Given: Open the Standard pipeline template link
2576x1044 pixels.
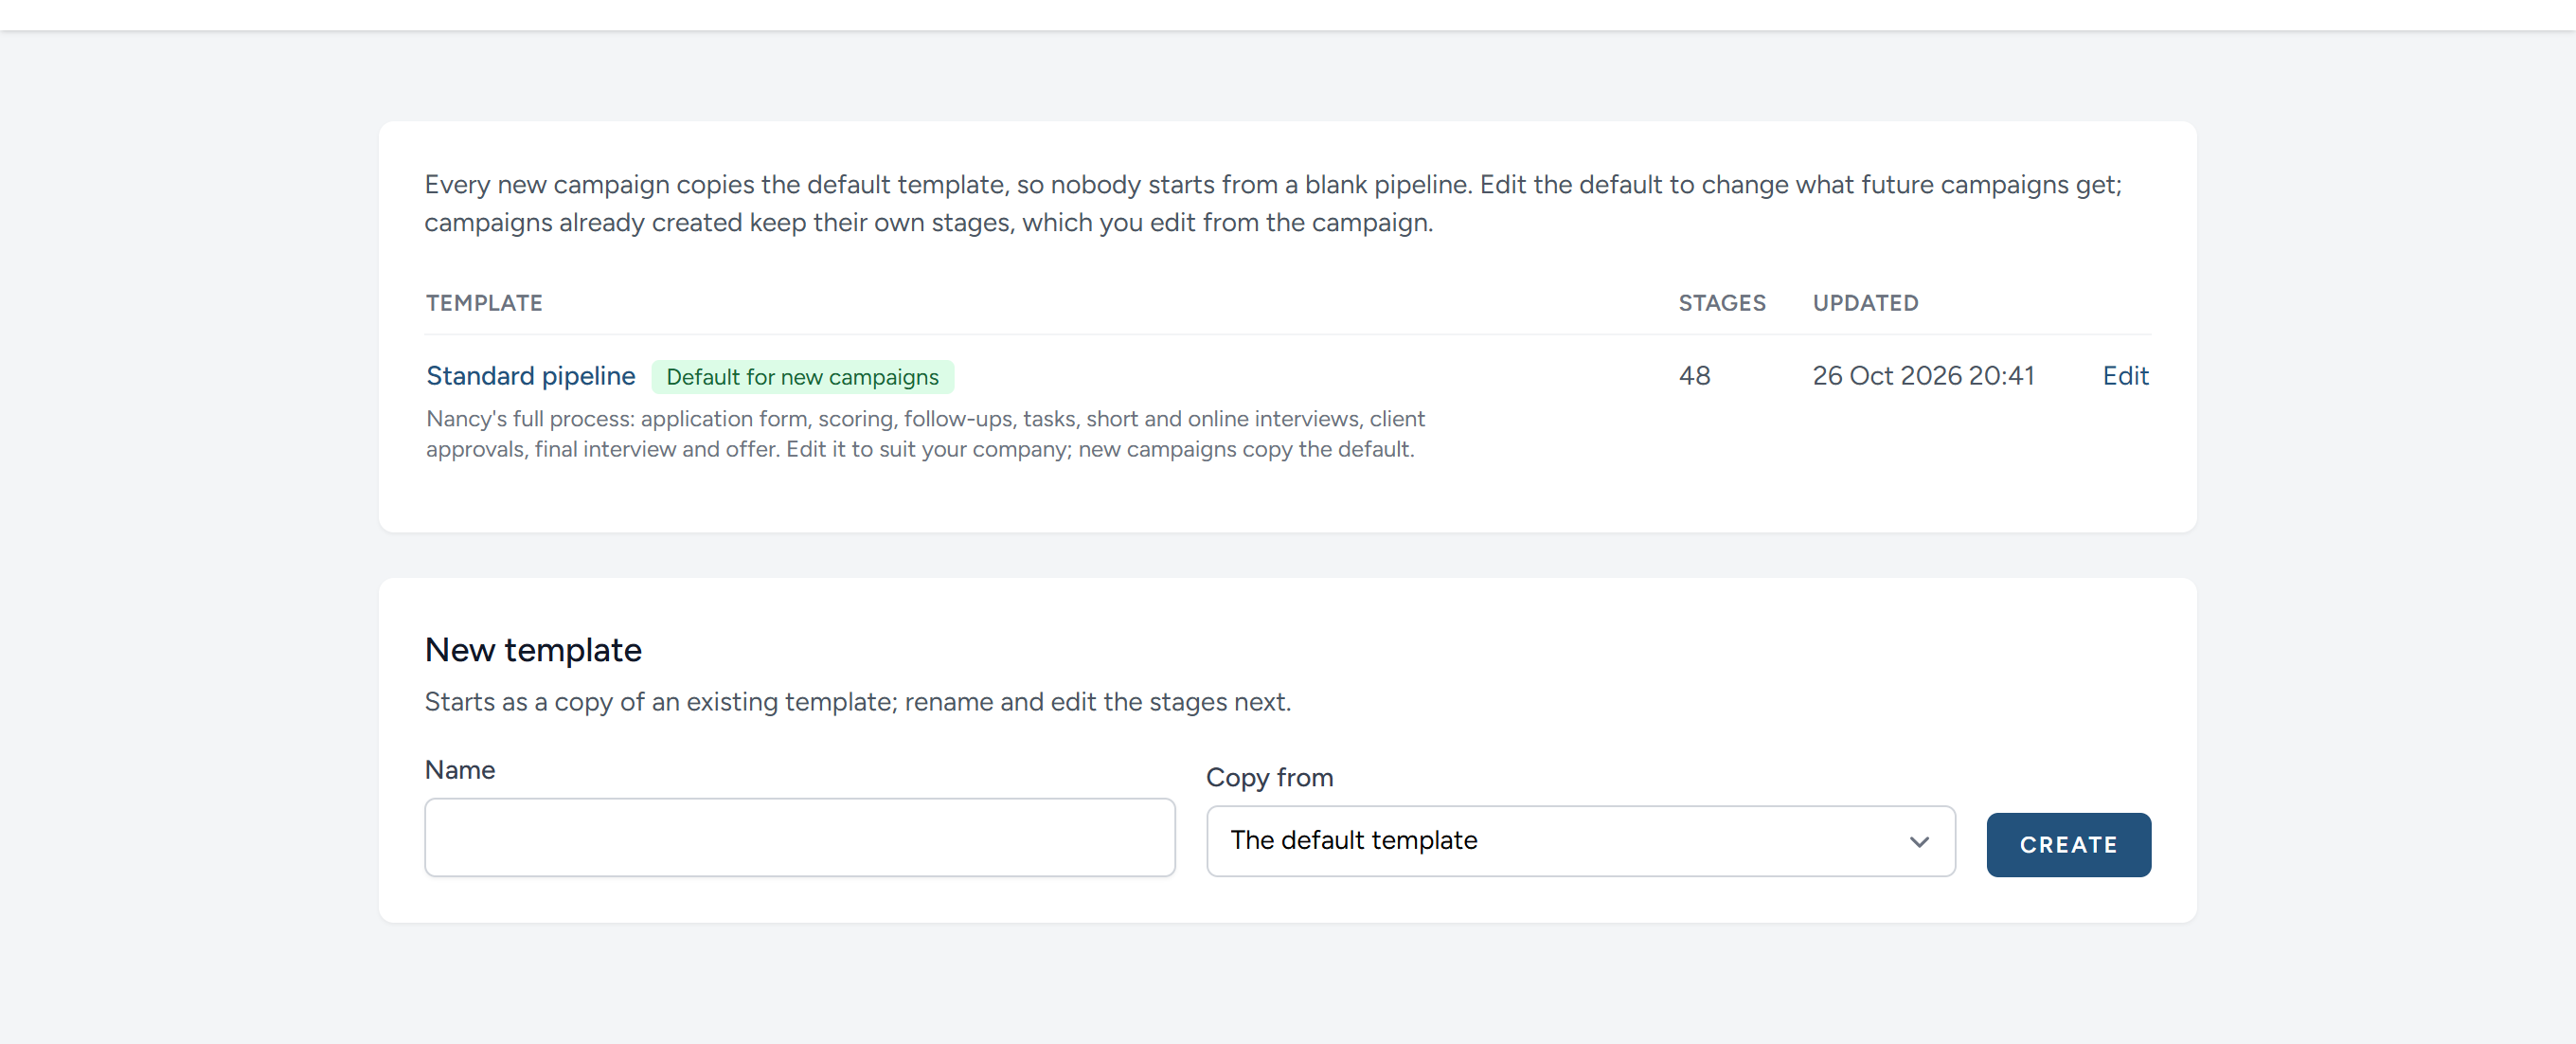Looking at the screenshot, I should (x=530, y=376).
